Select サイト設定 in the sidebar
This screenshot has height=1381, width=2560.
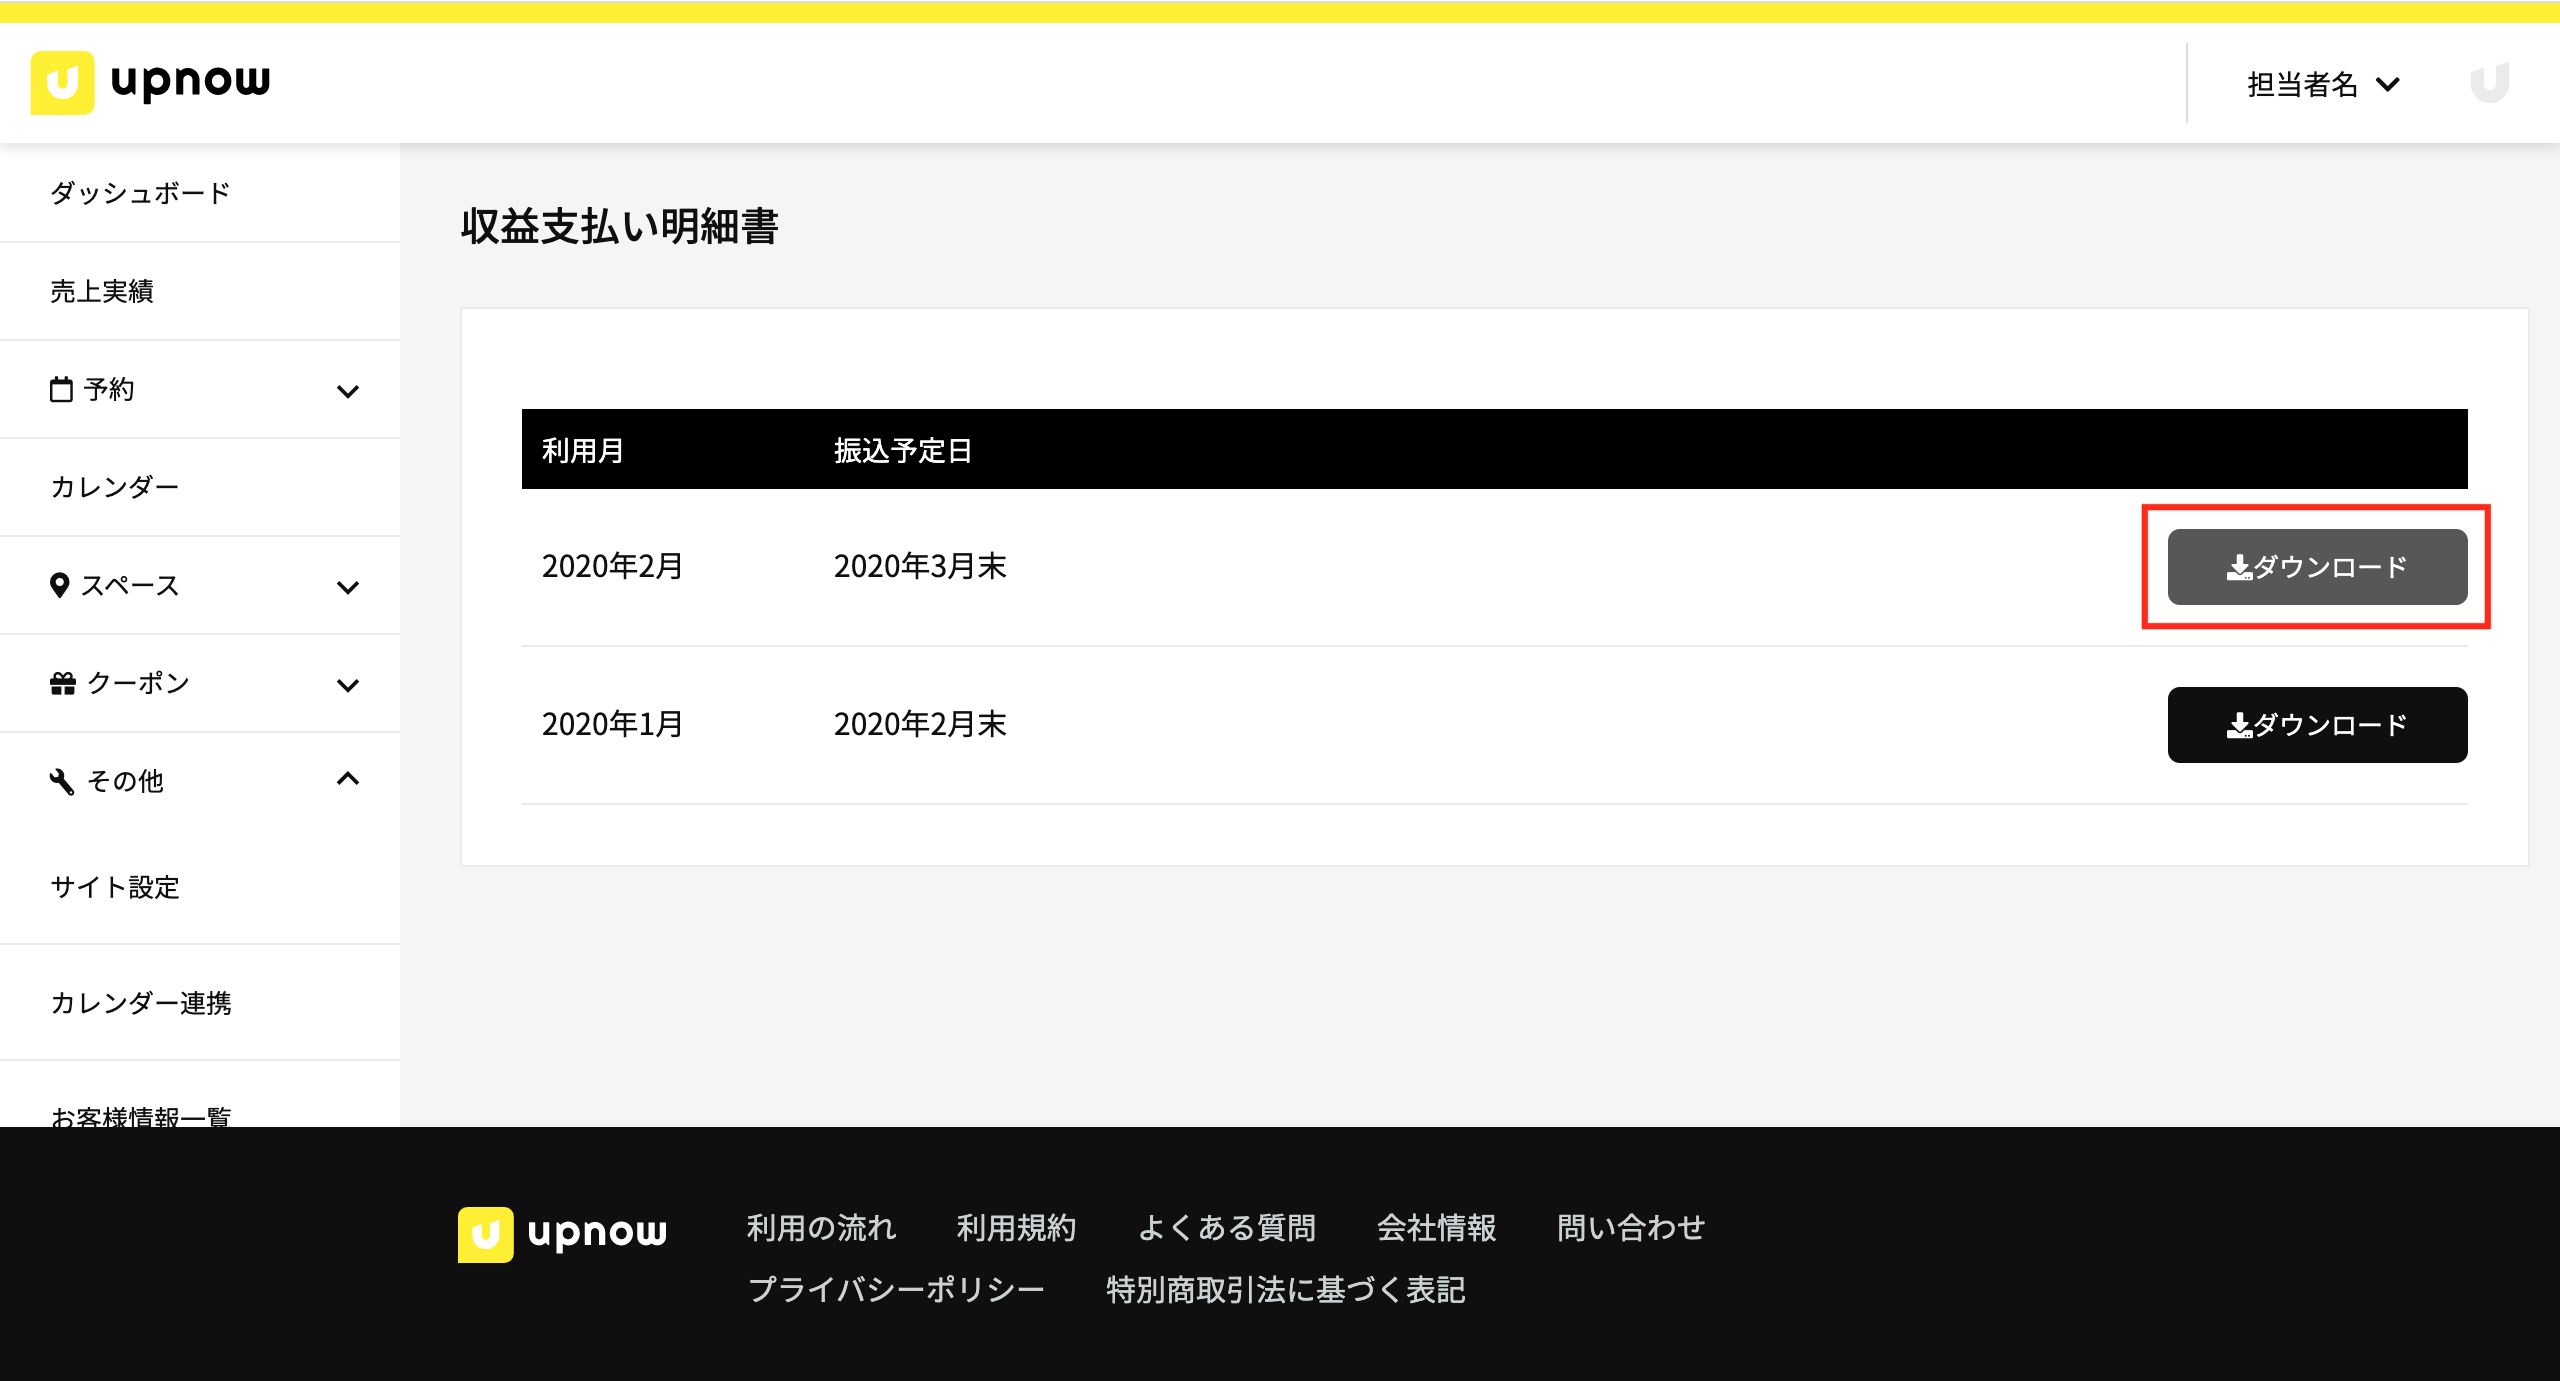coord(200,887)
